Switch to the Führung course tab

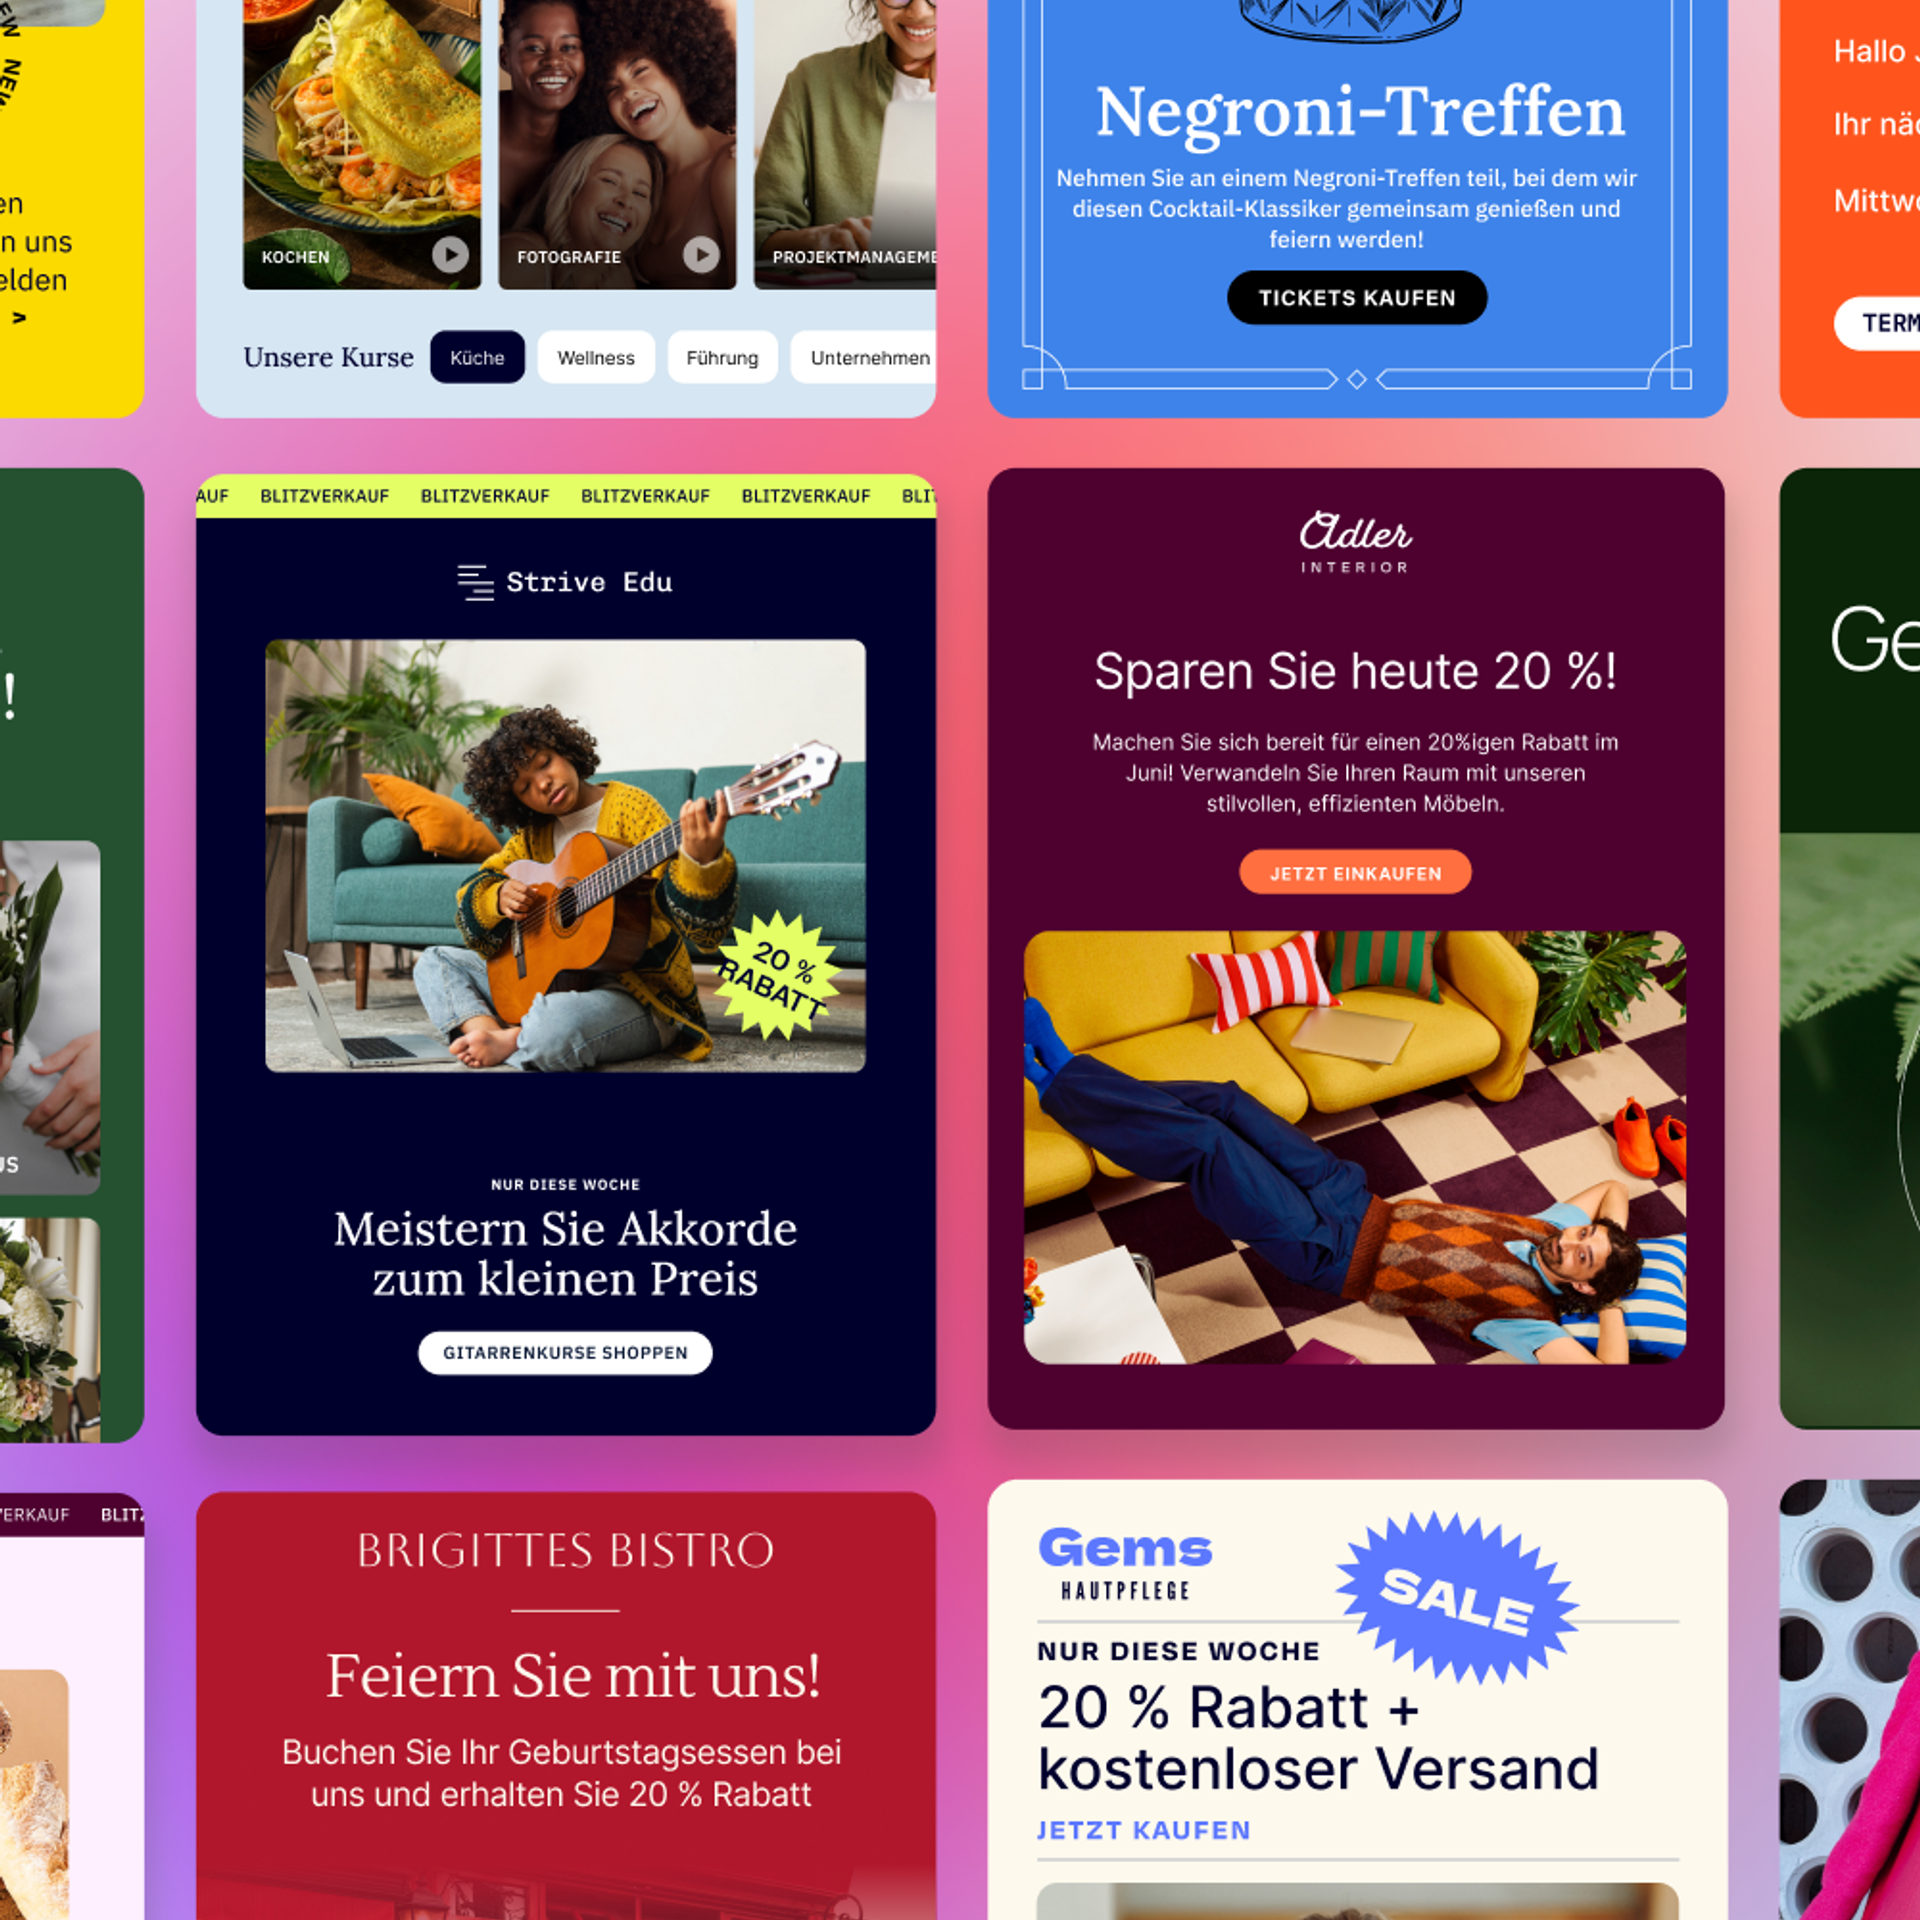[x=722, y=357]
